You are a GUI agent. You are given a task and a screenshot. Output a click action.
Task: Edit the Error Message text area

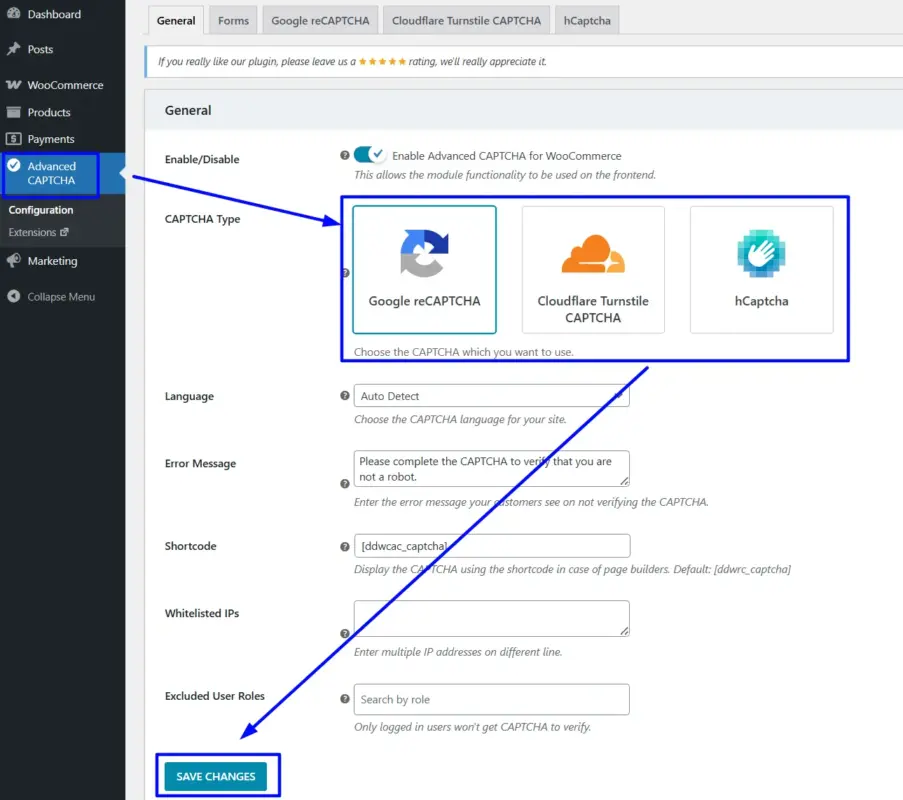click(491, 469)
